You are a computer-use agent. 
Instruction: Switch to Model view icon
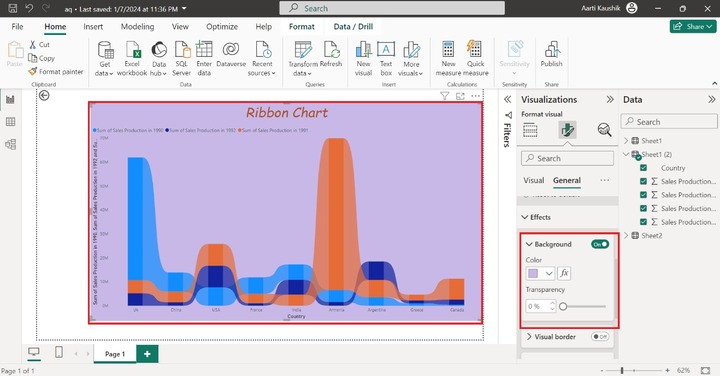coord(10,144)
